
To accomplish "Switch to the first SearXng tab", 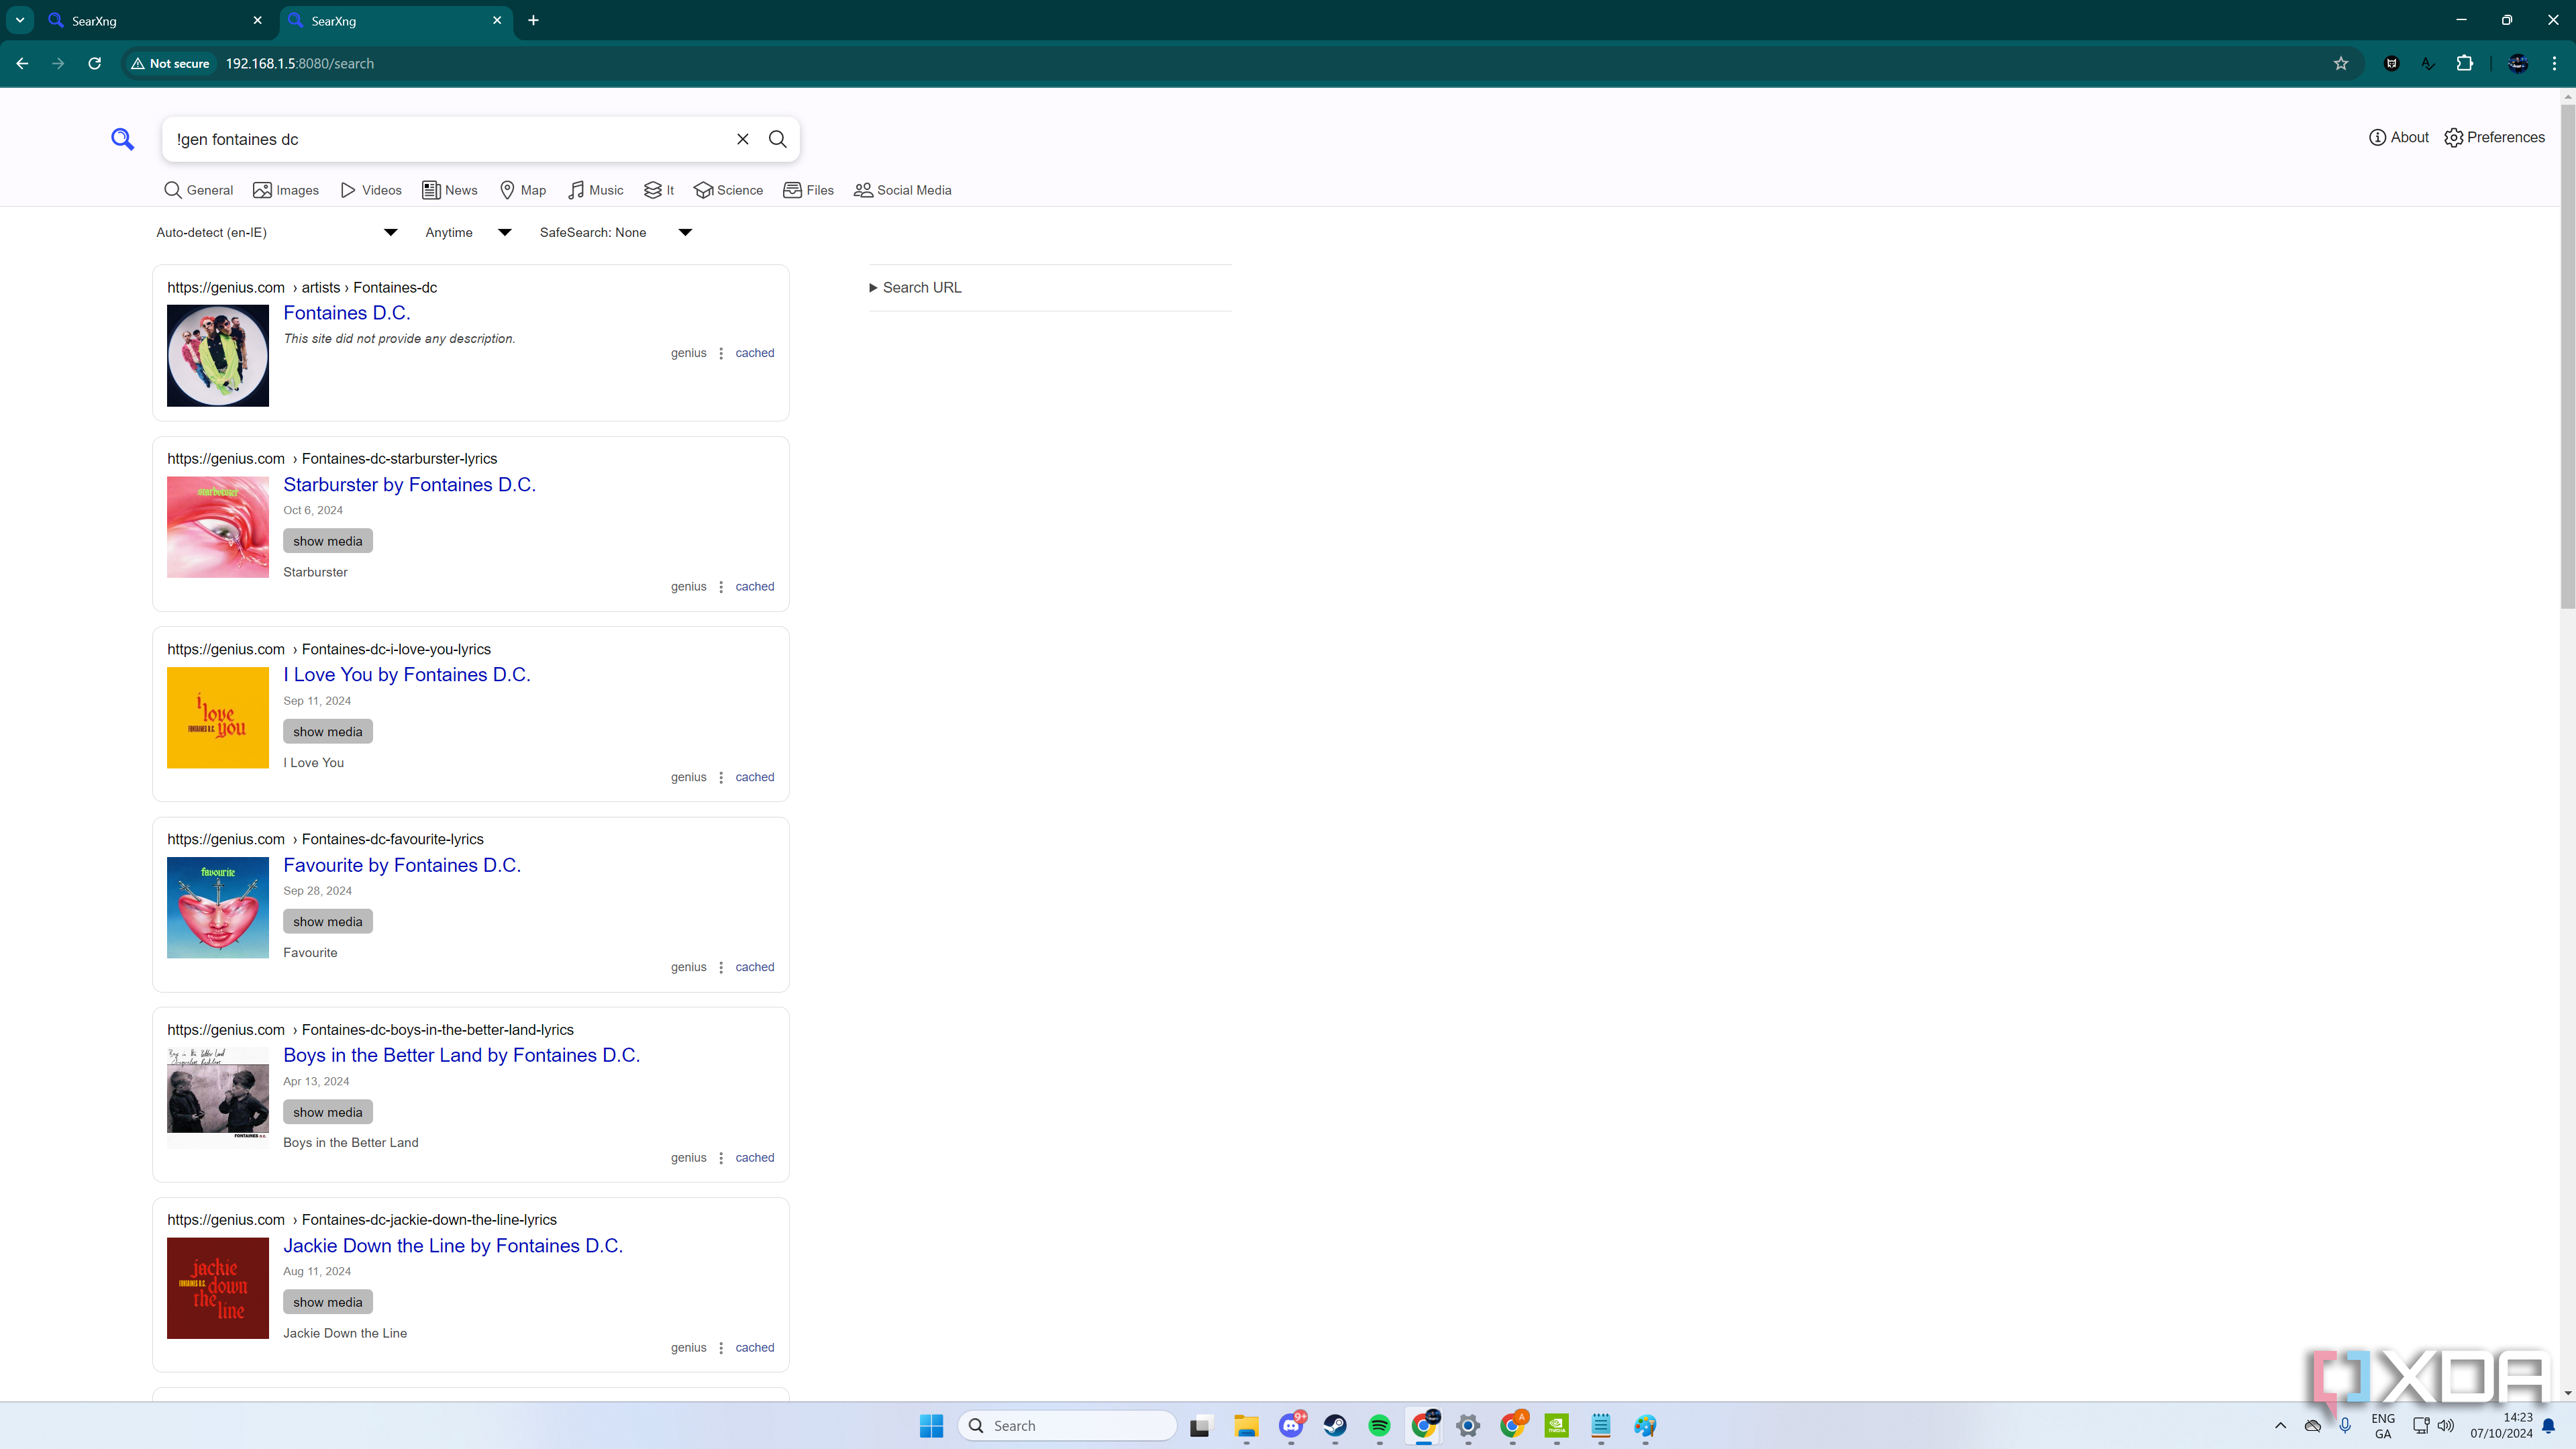I will point(155,20).
